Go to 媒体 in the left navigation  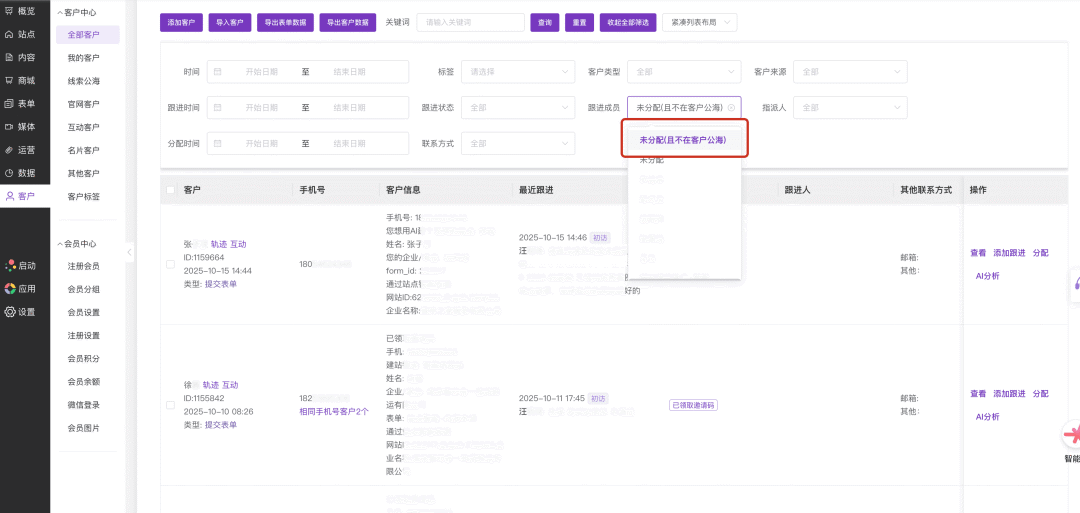24,127
